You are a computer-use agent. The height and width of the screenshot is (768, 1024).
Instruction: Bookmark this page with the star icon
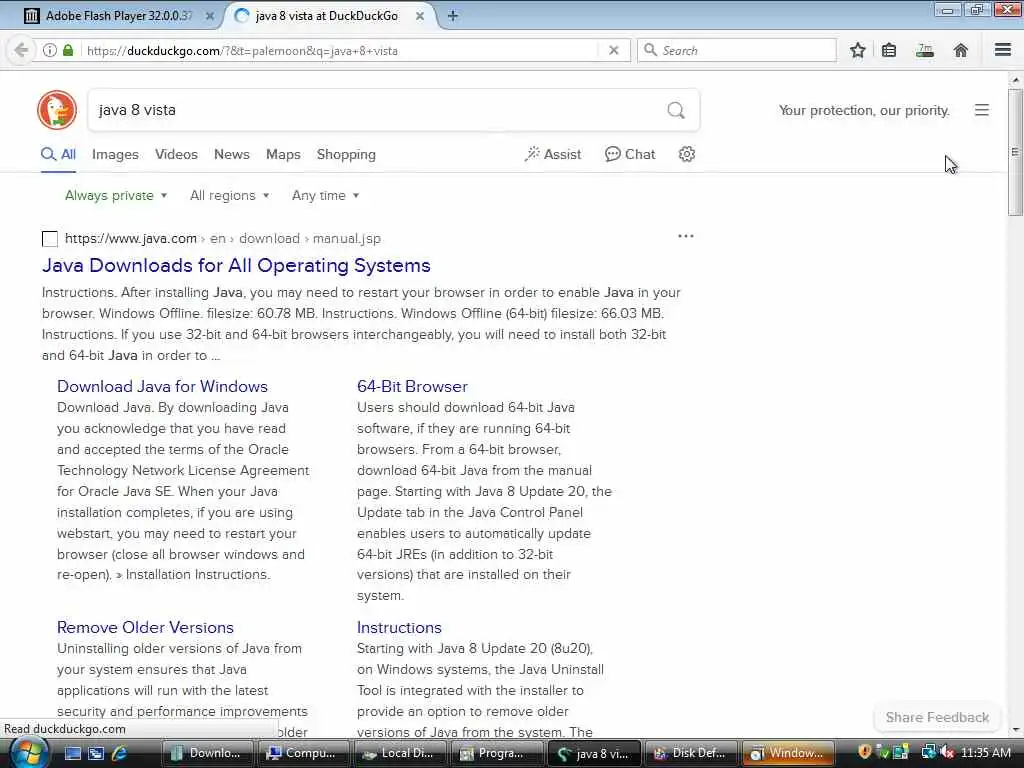point(857,50)
